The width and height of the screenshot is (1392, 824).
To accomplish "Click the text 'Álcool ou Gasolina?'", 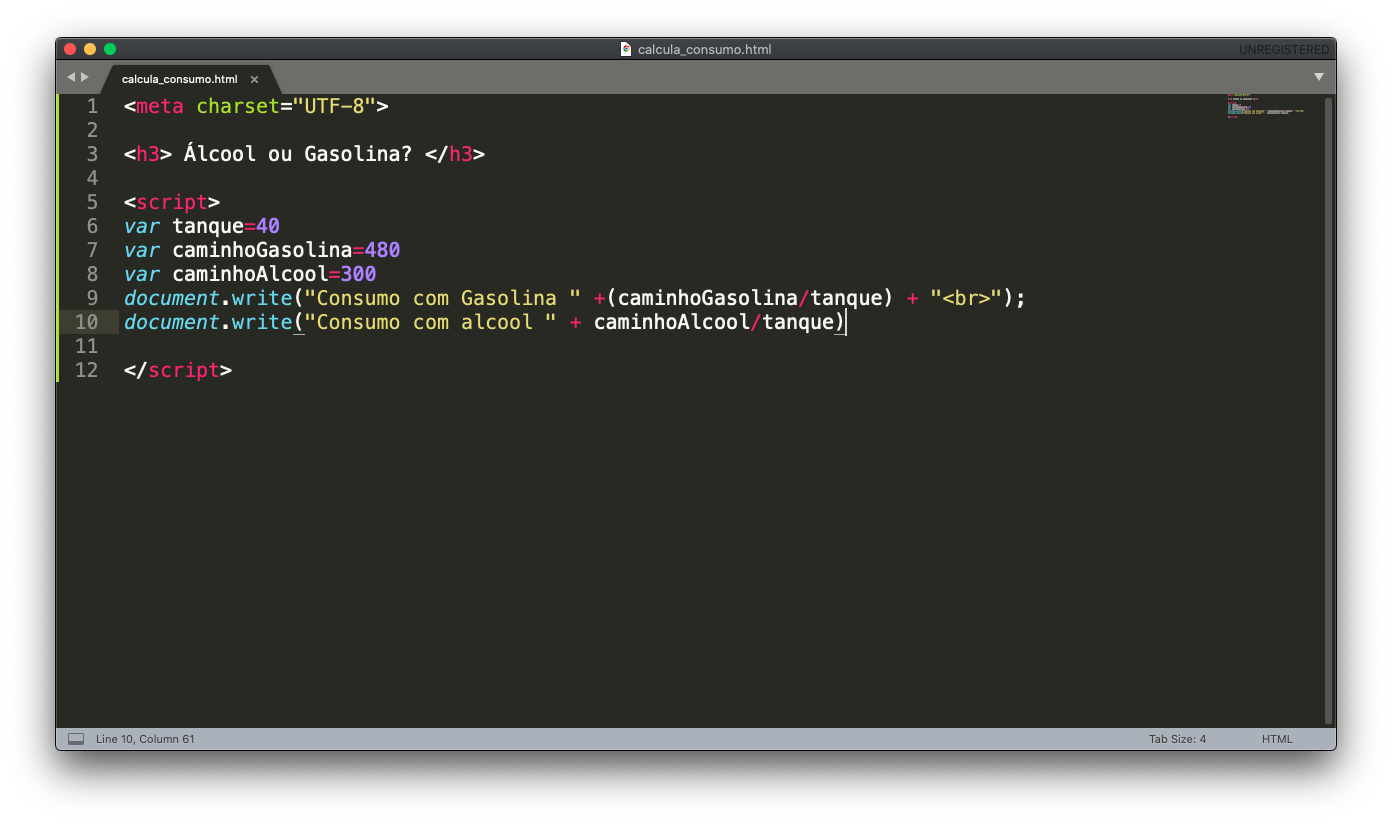I will pos(298,154).
